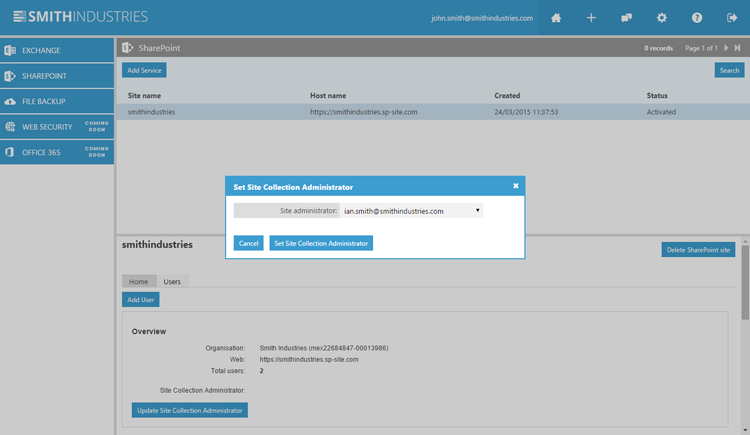Viewport: 750px width, 435px height.
Task: Click the john.smith@smithindustries.com account label
Action: tap(482, 18)
